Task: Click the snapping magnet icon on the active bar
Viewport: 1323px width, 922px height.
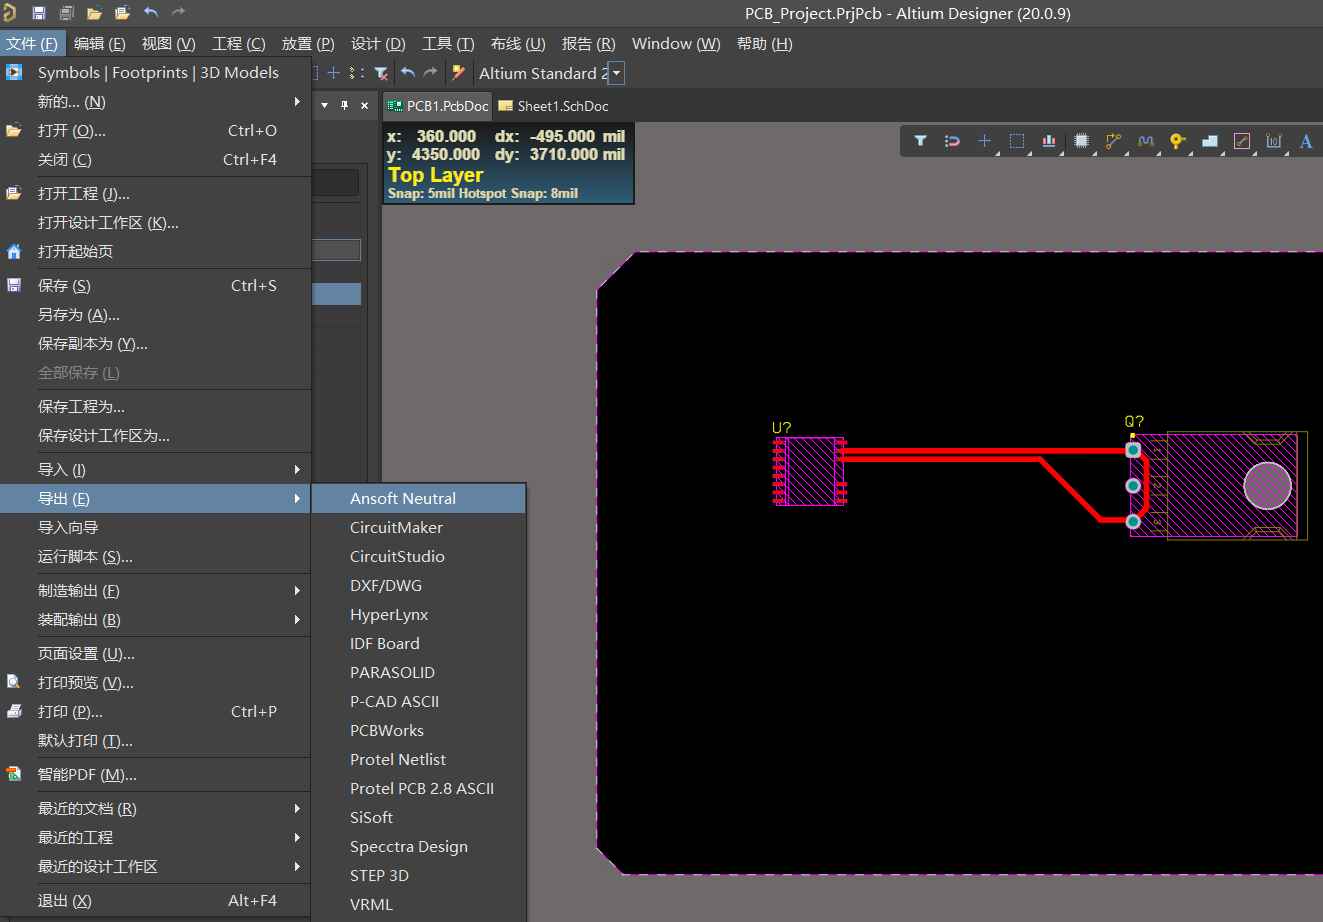Action: tap(951, 141)
